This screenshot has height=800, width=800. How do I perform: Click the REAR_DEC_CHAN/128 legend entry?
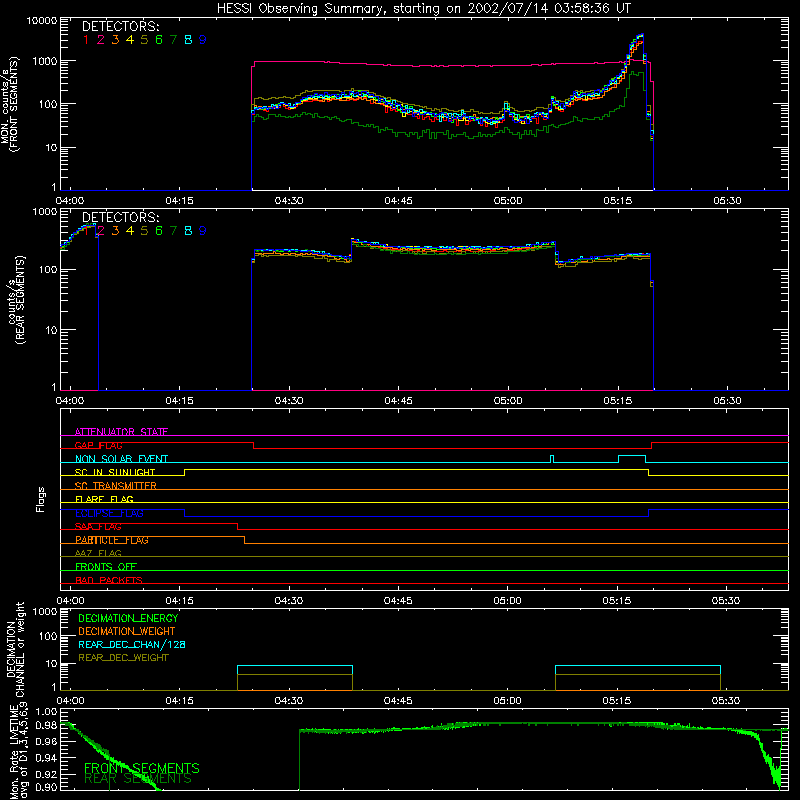(x=132, y=644)
